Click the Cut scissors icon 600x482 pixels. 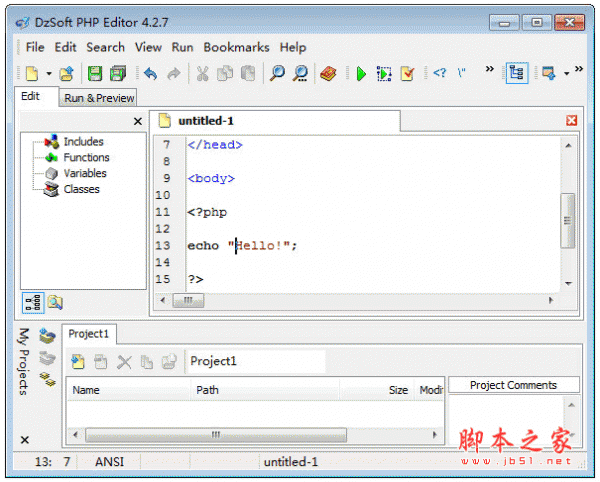click(x=202, y=73)
